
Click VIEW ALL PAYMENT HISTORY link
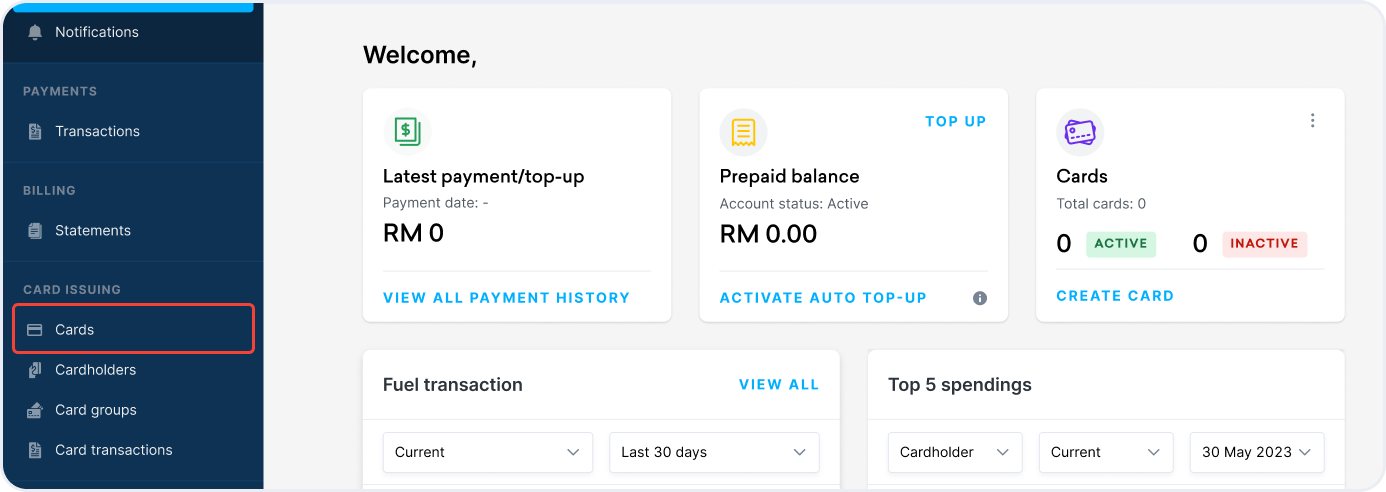coord(506,297)
